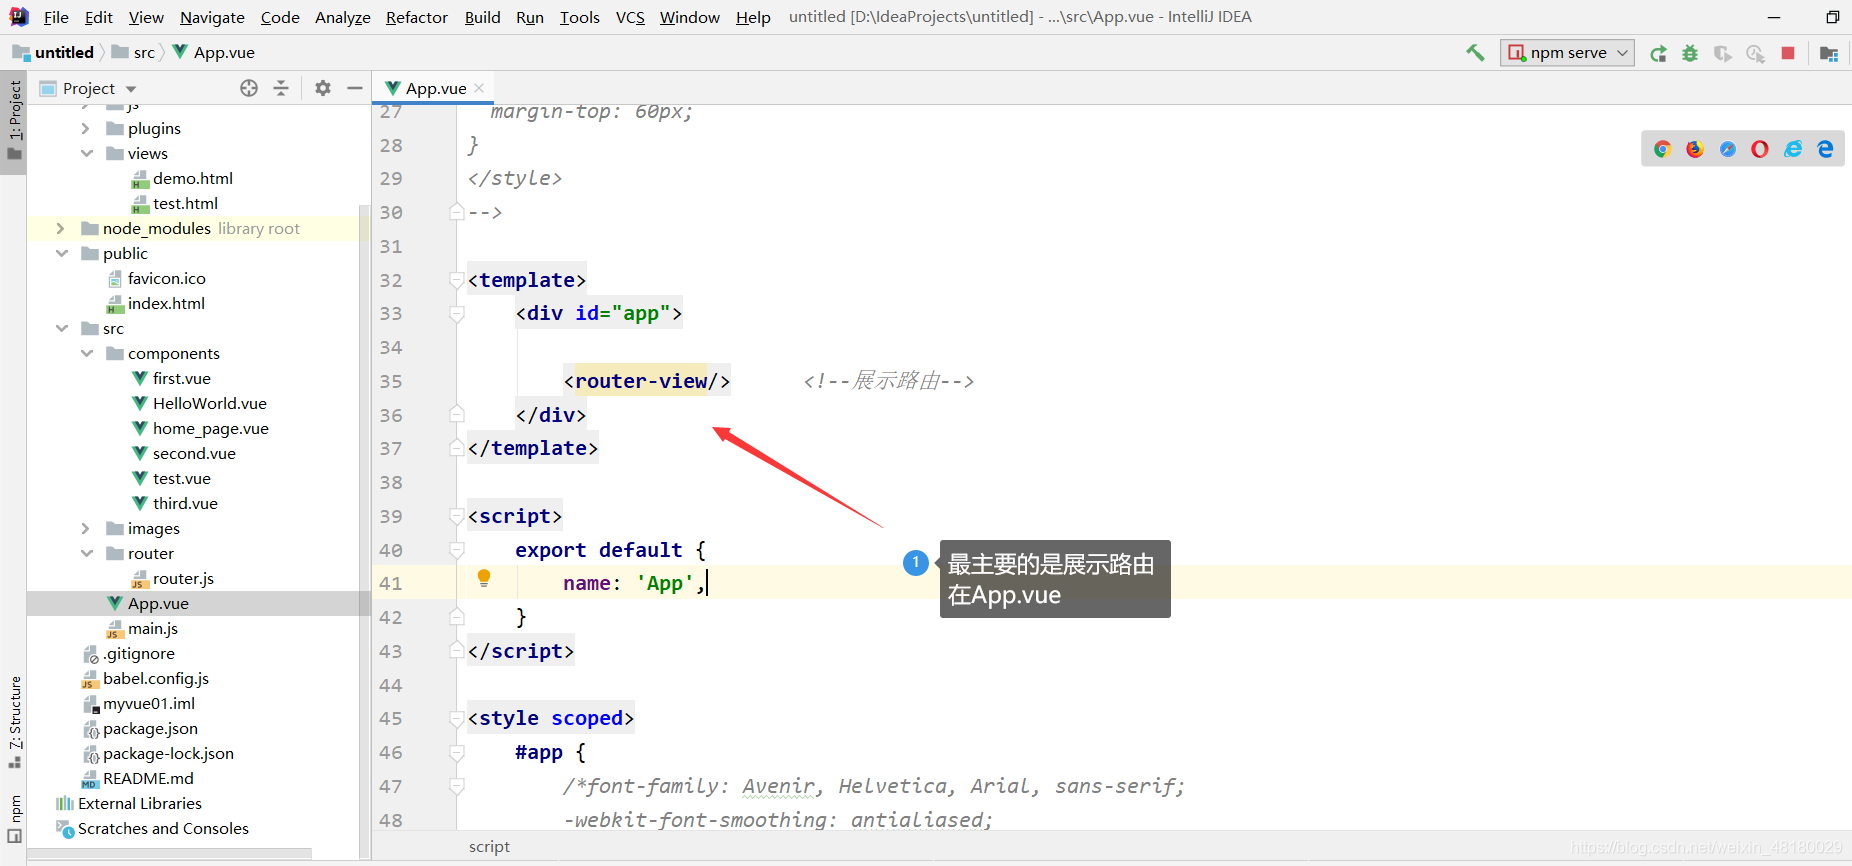Click the Rerun npm serve icon
Viewport: 1852px width, 866px height.
[x=1658, y=53]
